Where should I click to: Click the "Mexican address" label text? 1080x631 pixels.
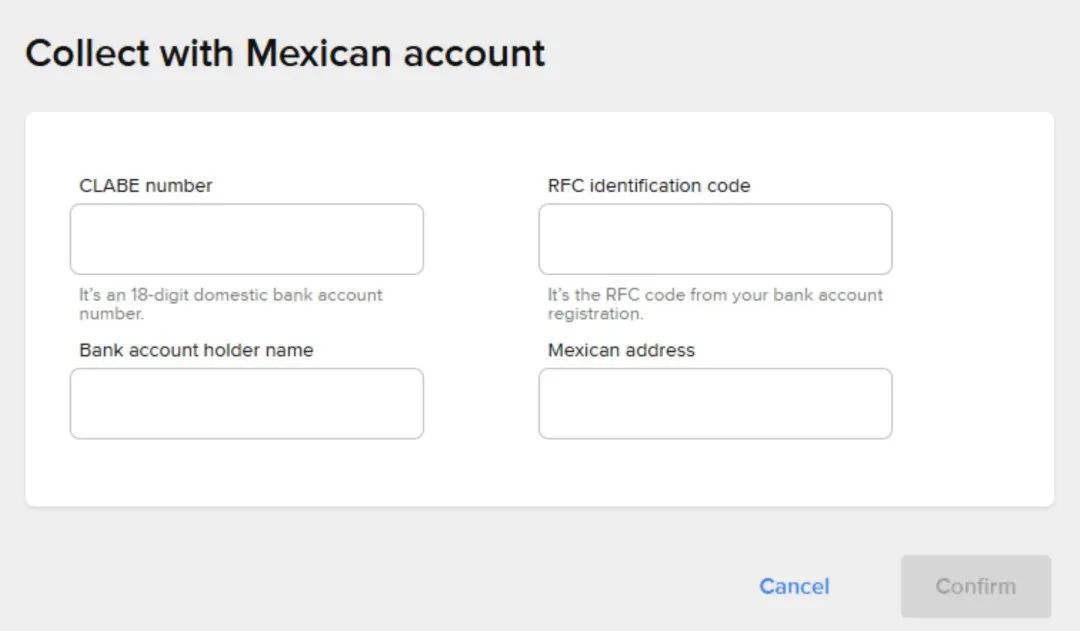621,350
